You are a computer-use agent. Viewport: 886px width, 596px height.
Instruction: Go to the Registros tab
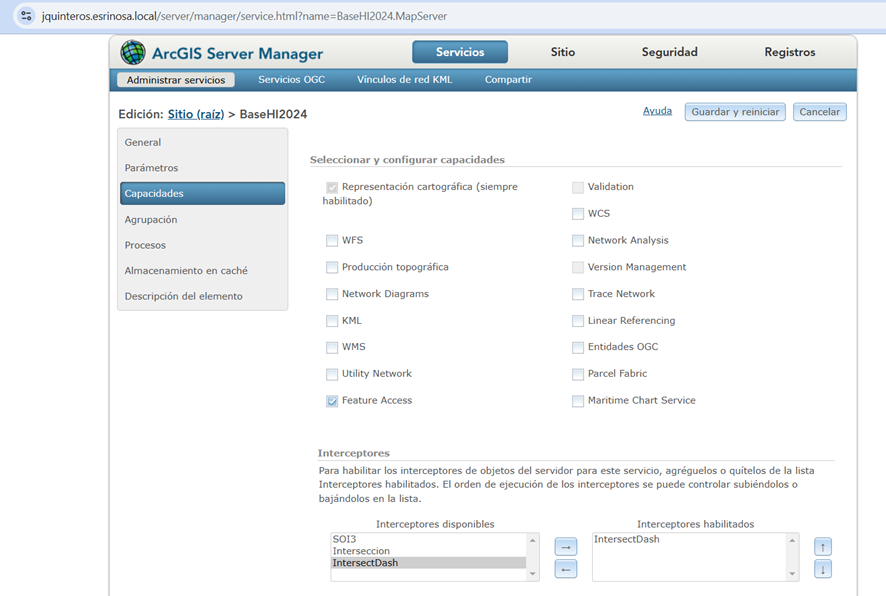(790, 52)
